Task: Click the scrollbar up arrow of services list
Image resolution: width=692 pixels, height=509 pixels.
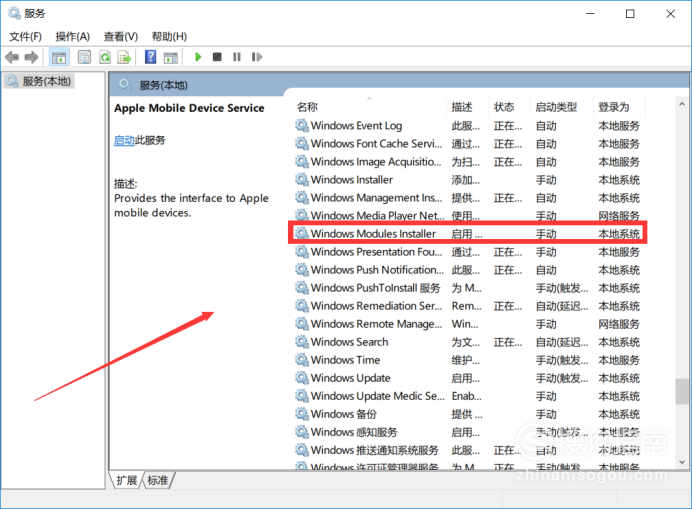Action: click(x=682, y=104)
